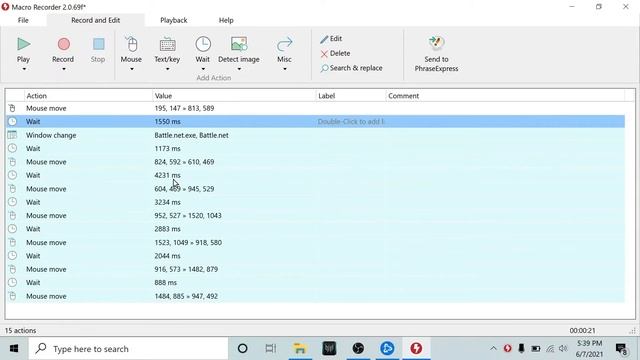Open the File menu
This screenshot has width=640, height=360.
point(23,20)
